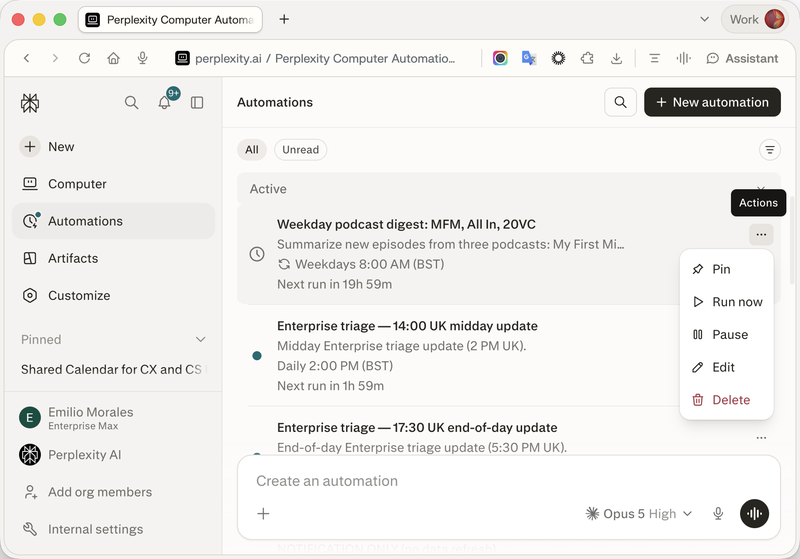Open ellipsis menu for 17:30 end-of-day update
Screen dimensions: 800x559
[x=761, y=438]
